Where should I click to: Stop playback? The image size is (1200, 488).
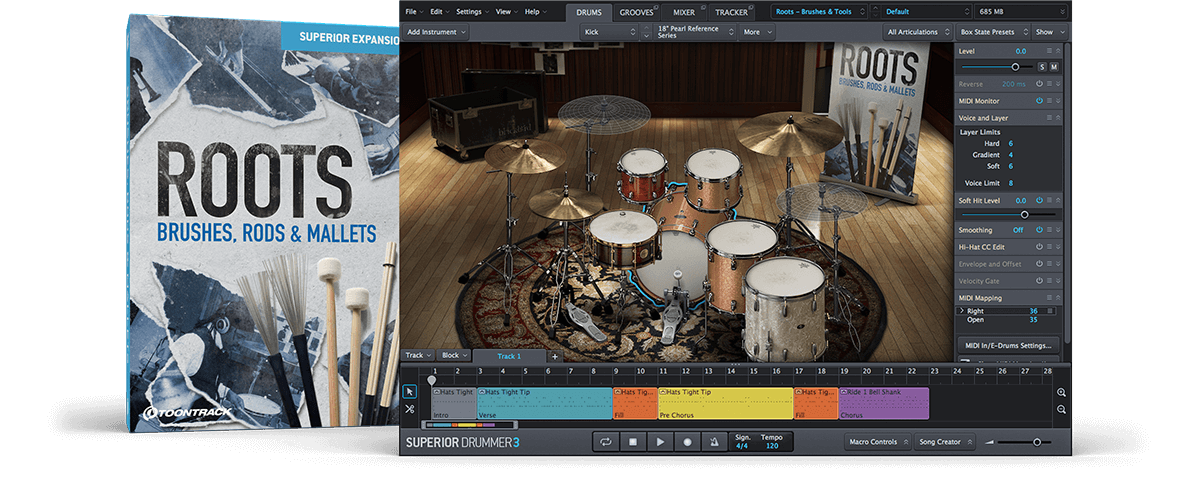633,441
